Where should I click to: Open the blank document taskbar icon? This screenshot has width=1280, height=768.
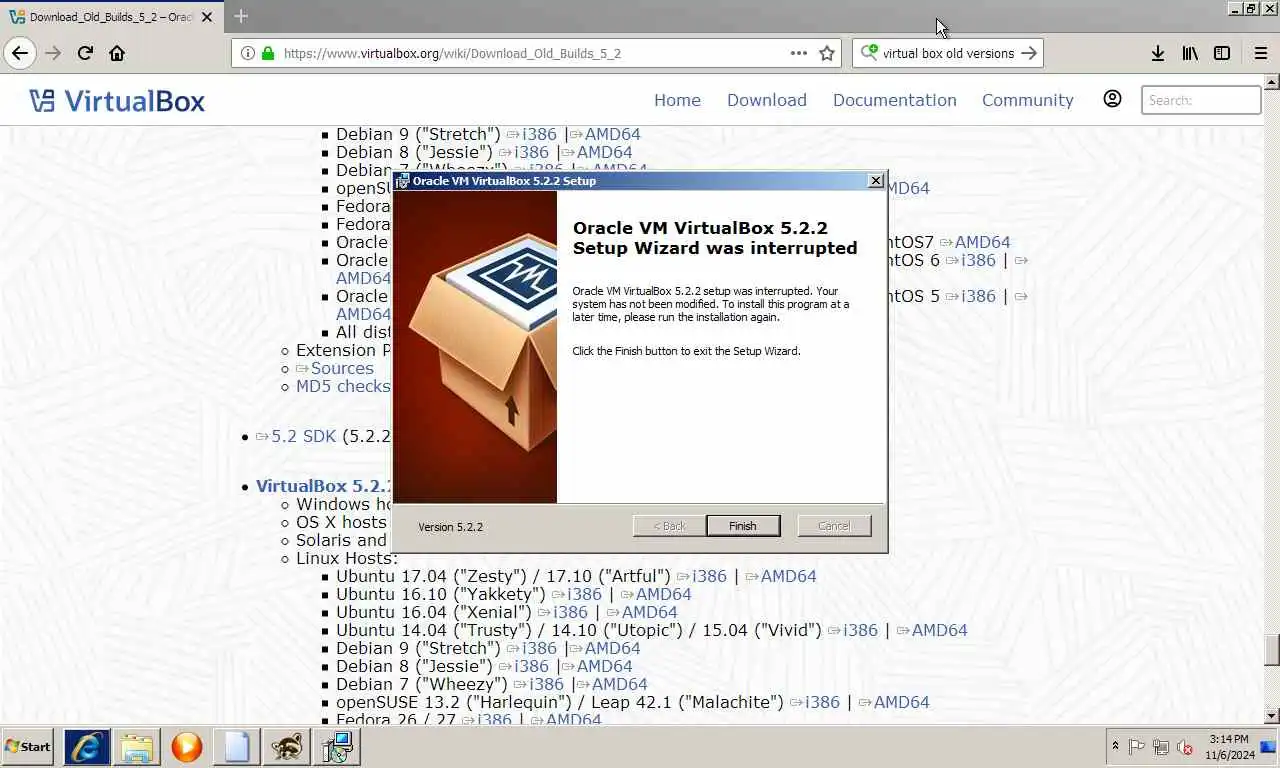pos(237,747)
